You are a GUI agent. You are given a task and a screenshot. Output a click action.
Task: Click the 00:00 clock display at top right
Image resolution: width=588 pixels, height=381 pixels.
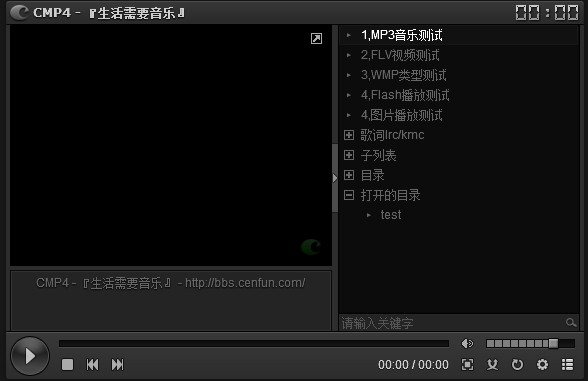[x=547, y=13]
